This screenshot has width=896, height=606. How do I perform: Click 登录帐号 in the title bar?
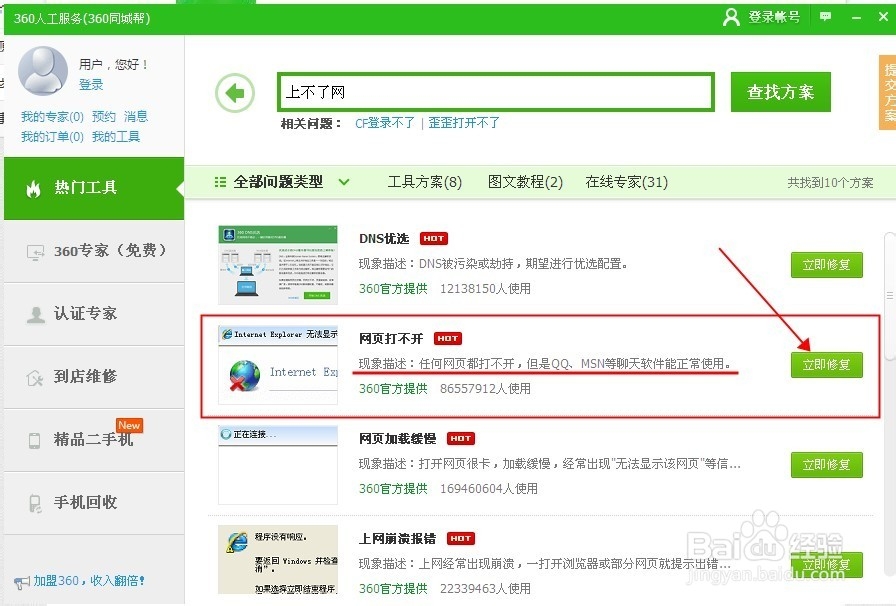tap(774, 17)
